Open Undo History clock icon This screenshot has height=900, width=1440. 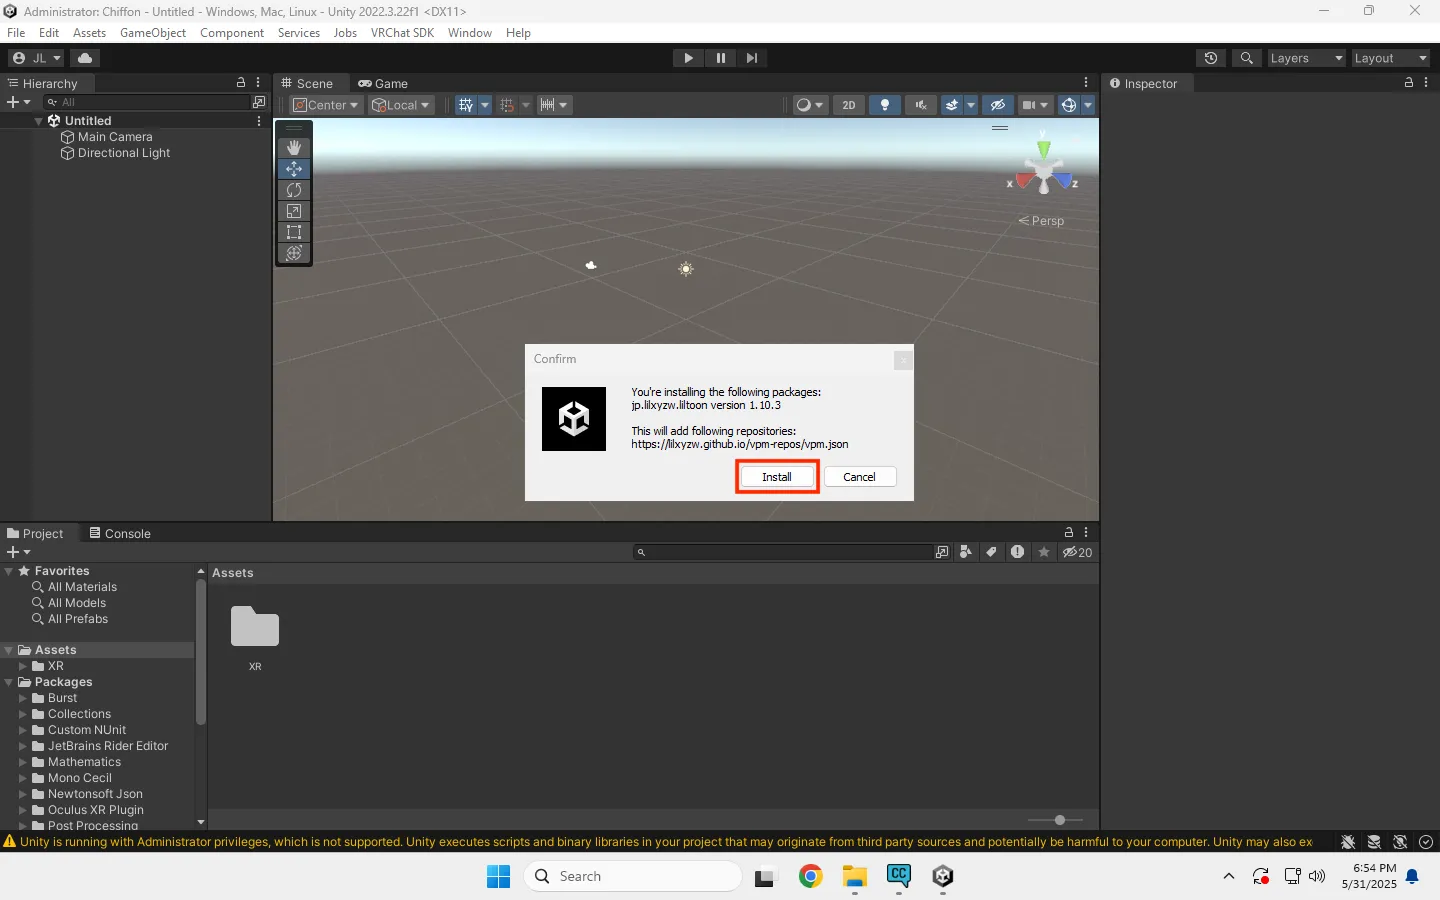(1211, 58)
